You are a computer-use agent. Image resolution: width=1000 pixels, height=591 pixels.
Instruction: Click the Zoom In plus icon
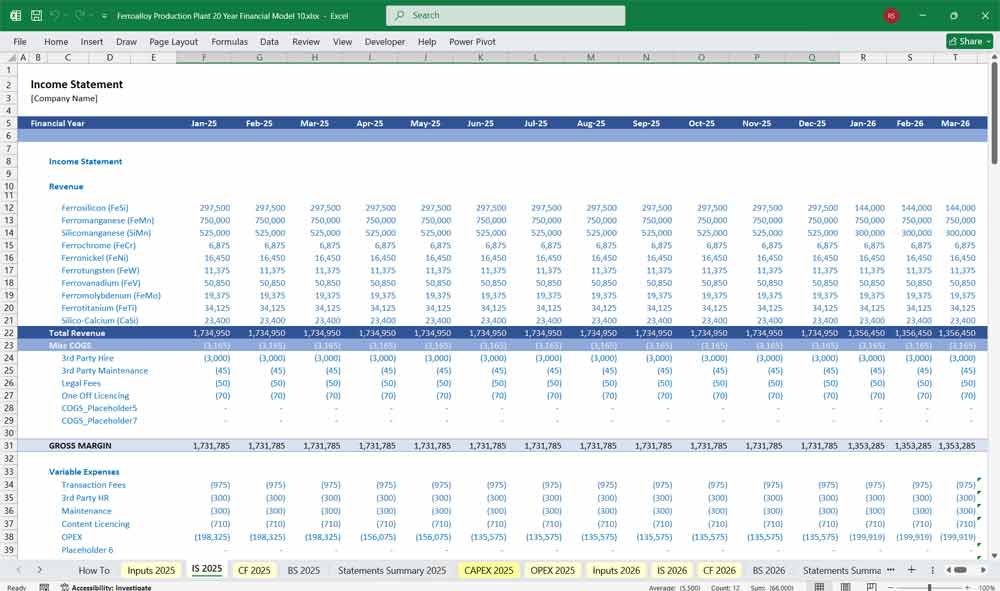(968, 587)
